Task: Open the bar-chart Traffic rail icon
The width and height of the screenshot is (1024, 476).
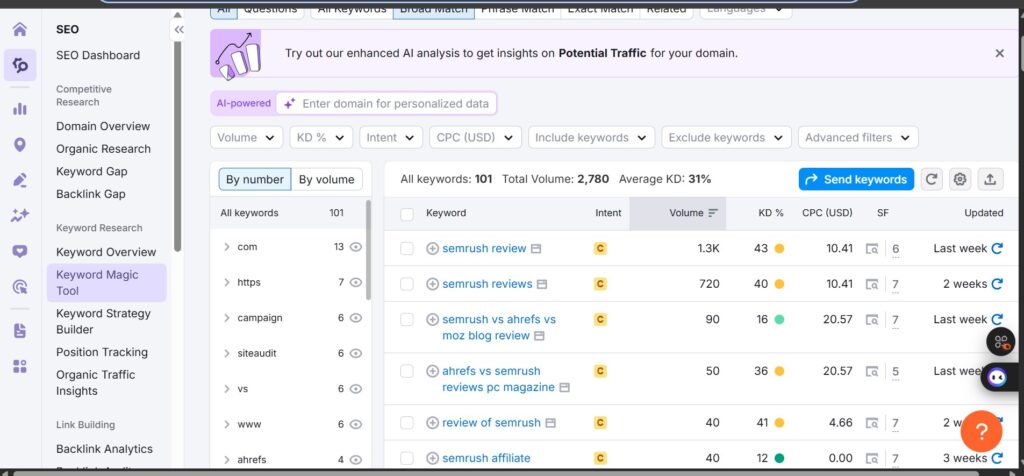Action: (x=20, y=109)
